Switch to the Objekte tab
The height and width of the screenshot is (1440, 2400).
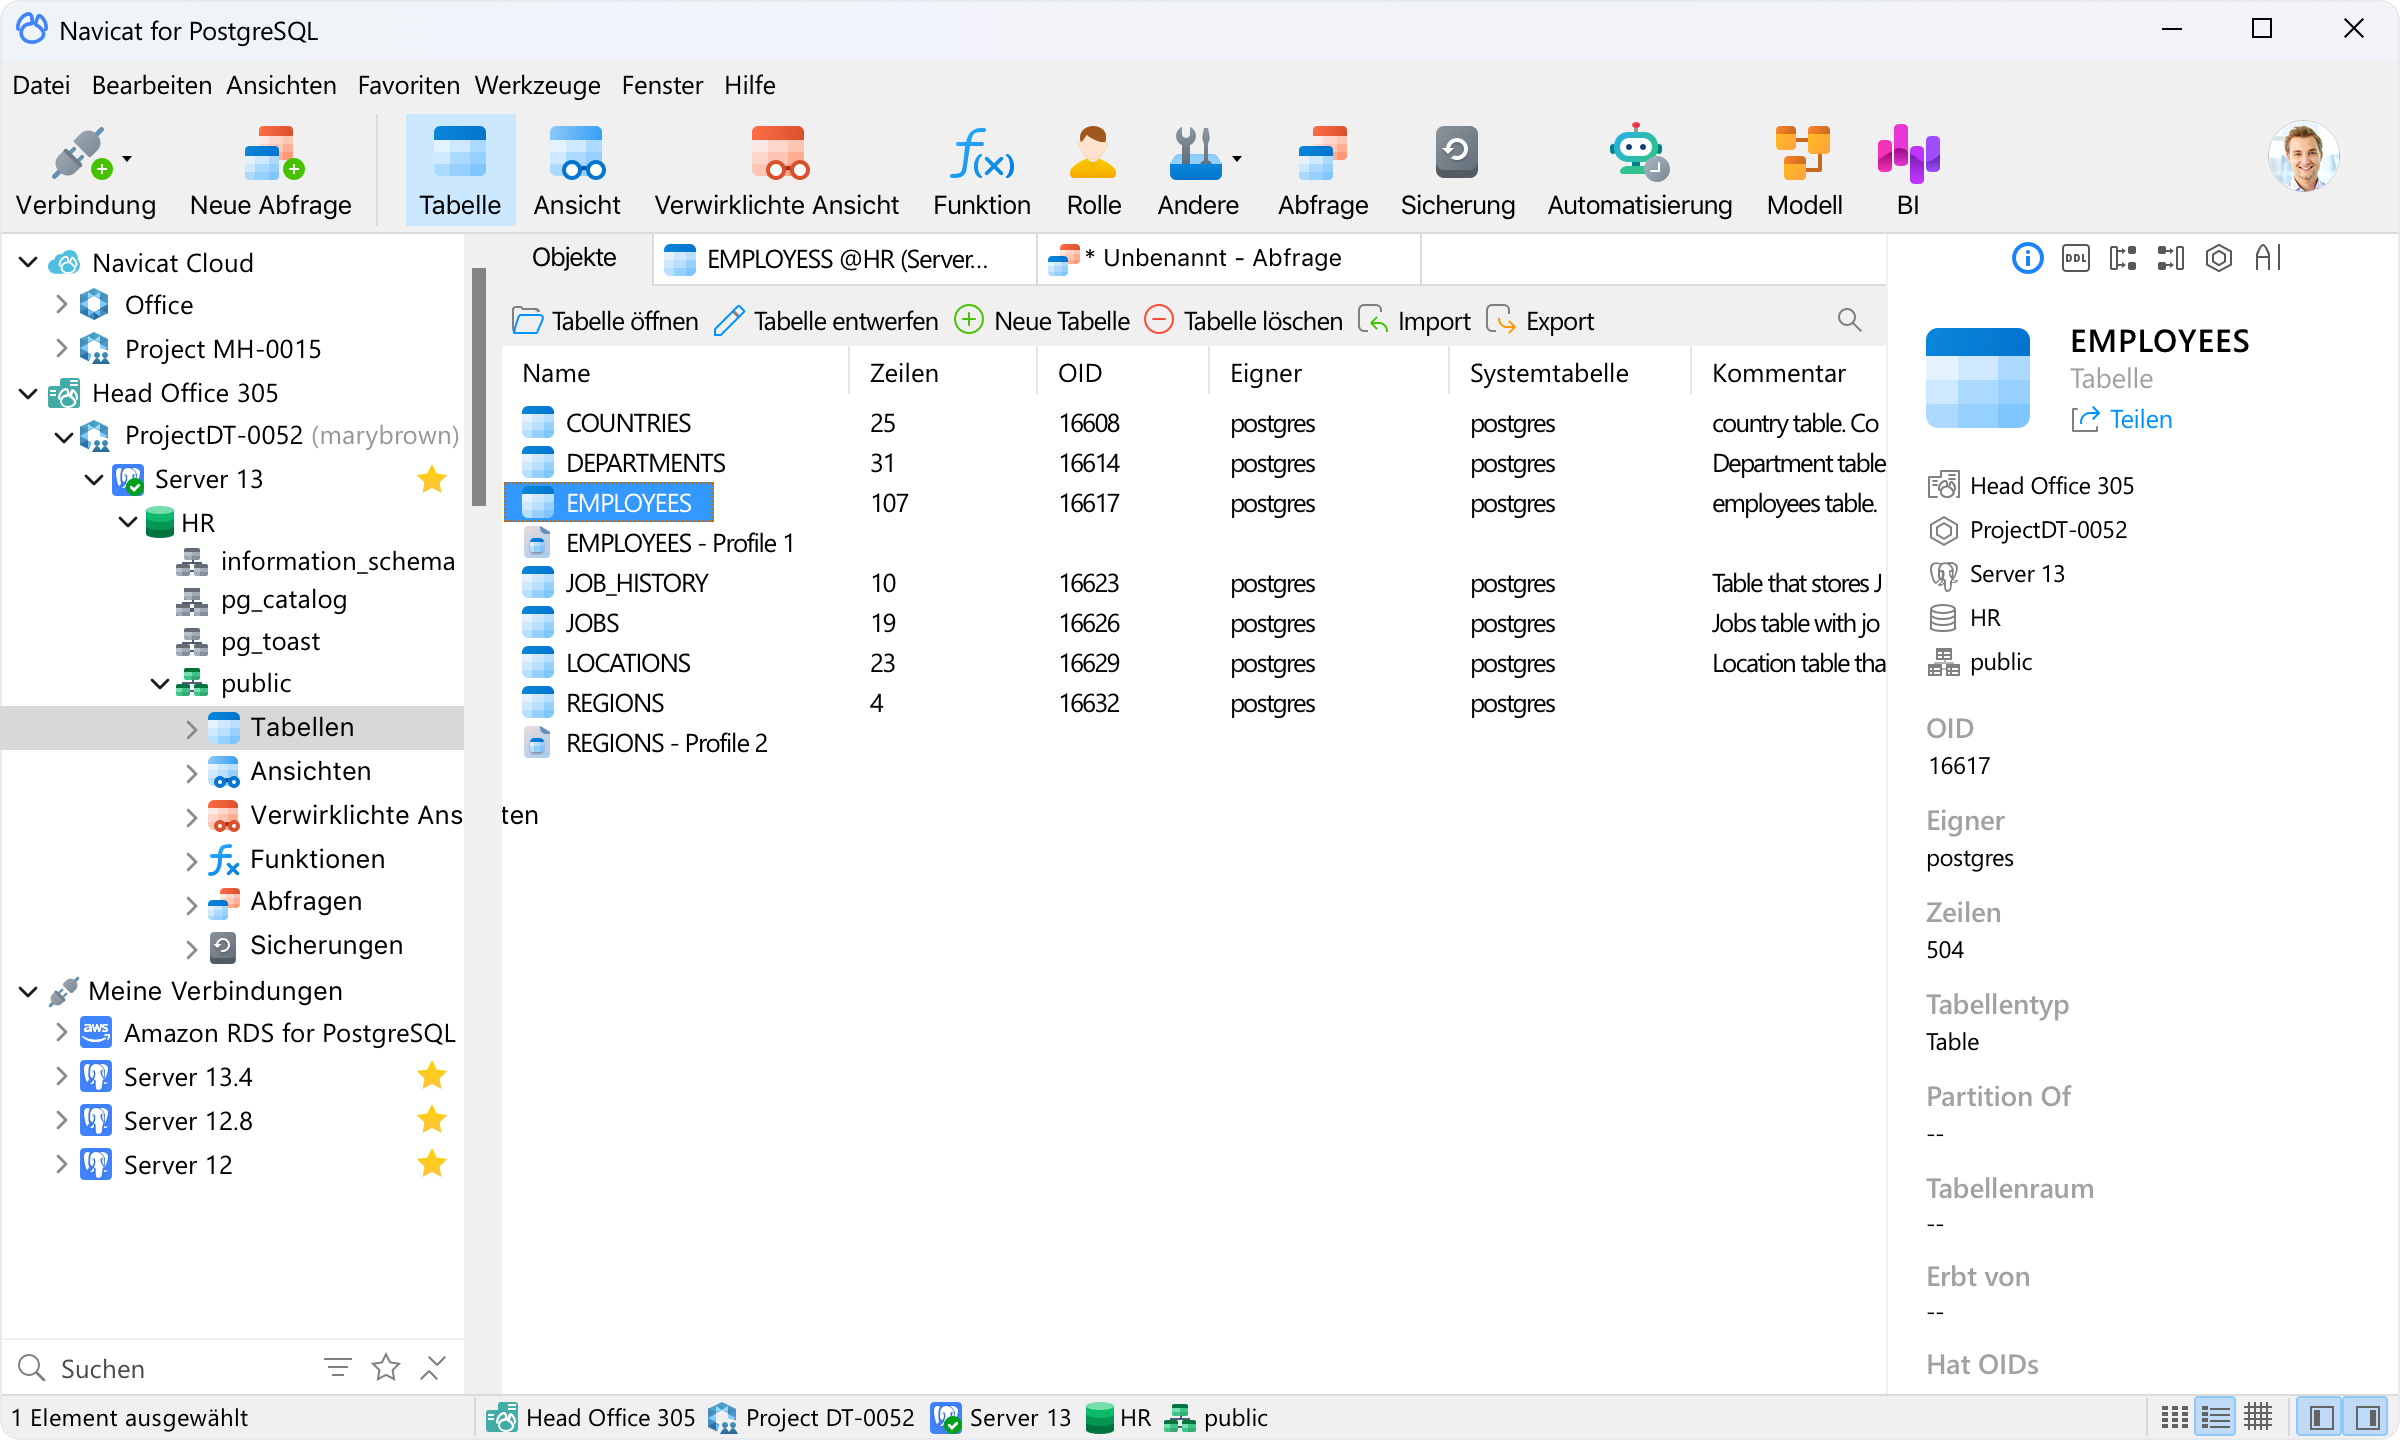pos(574,258)
